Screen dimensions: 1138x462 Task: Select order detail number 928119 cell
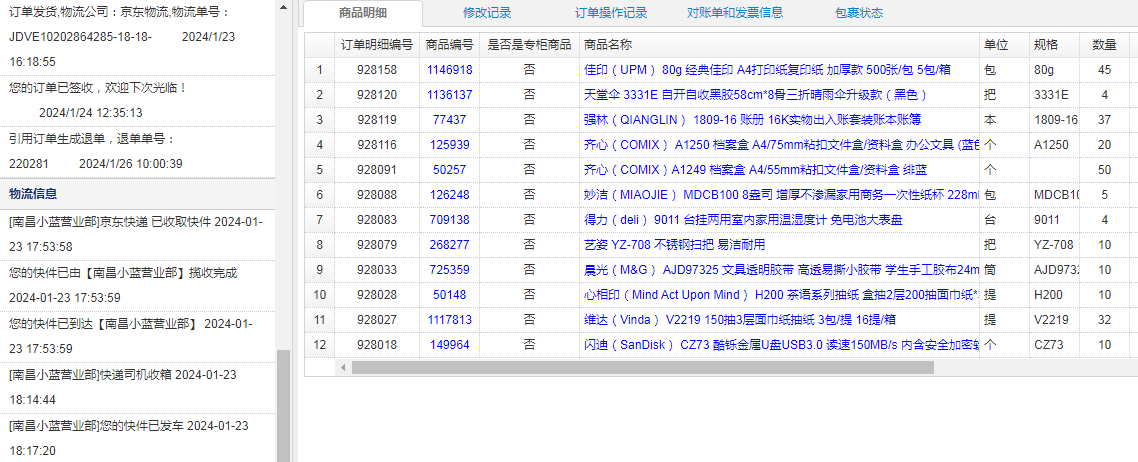pyautogui.click(x=377, y=120)
